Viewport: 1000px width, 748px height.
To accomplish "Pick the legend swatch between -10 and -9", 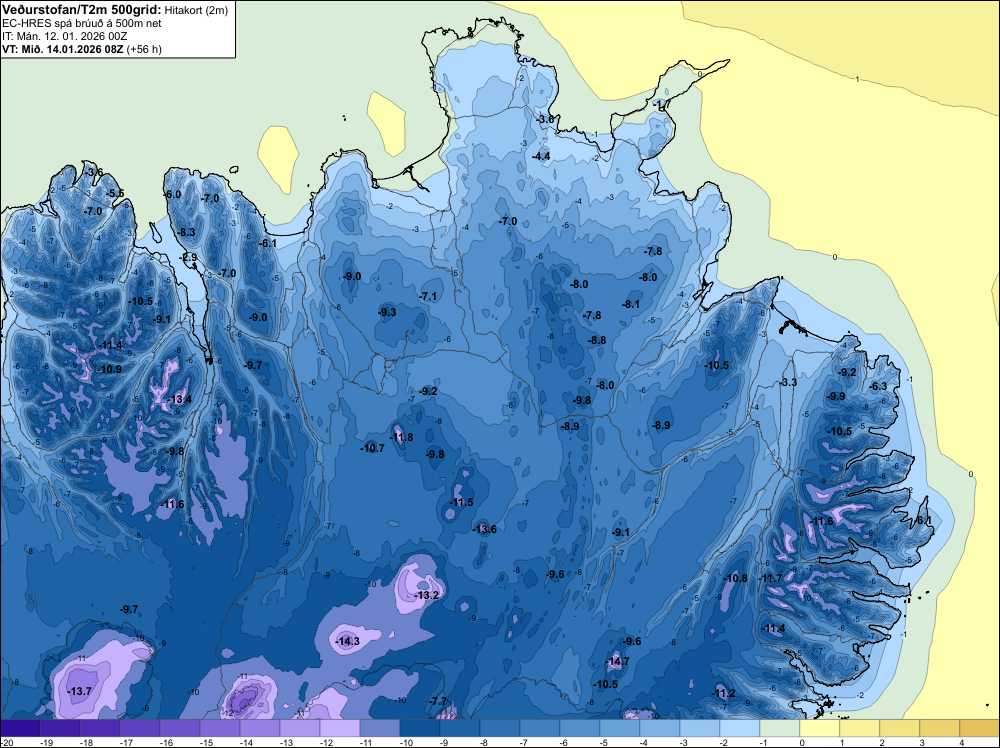I will coord(420,728).
